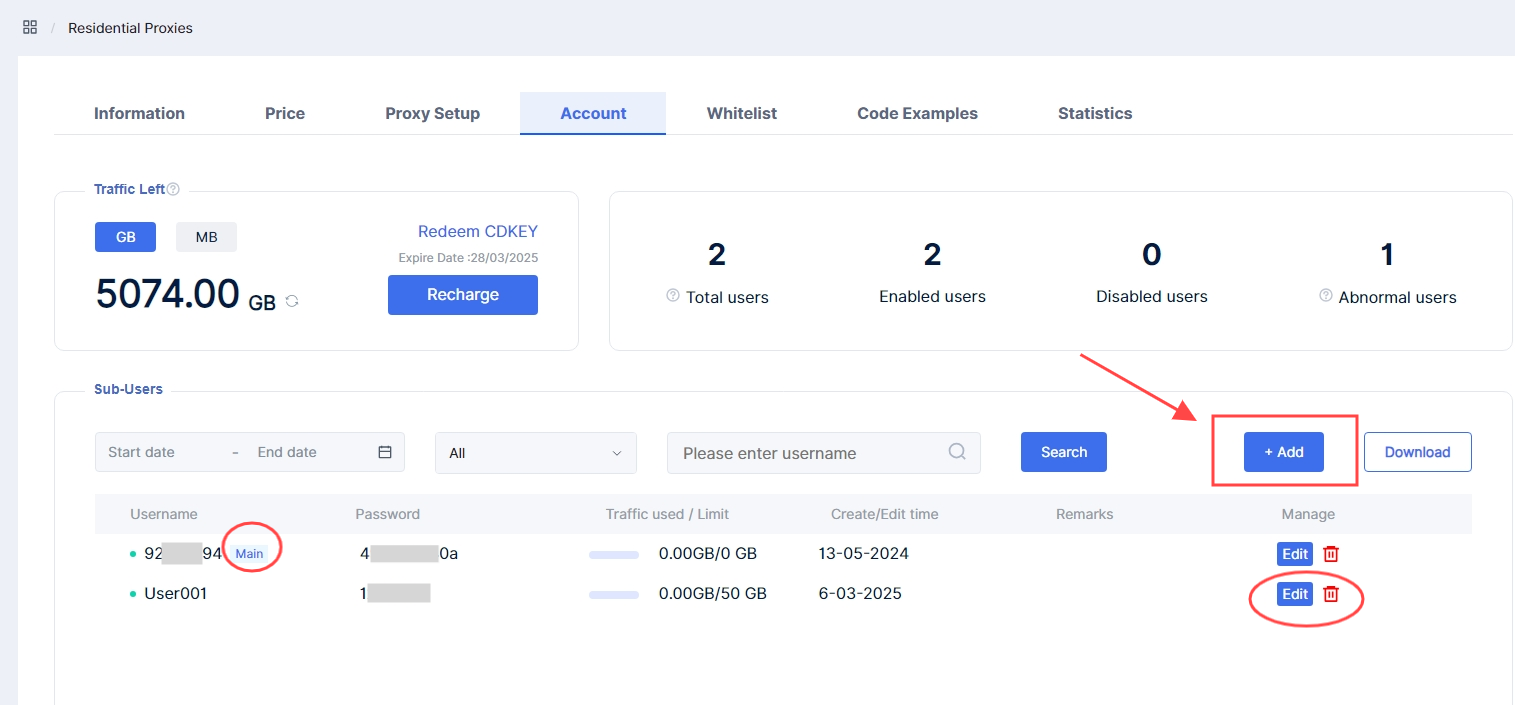Click magnifier icon in username search box
This screenshot has width=1515, height=705.
pos(957,452)
